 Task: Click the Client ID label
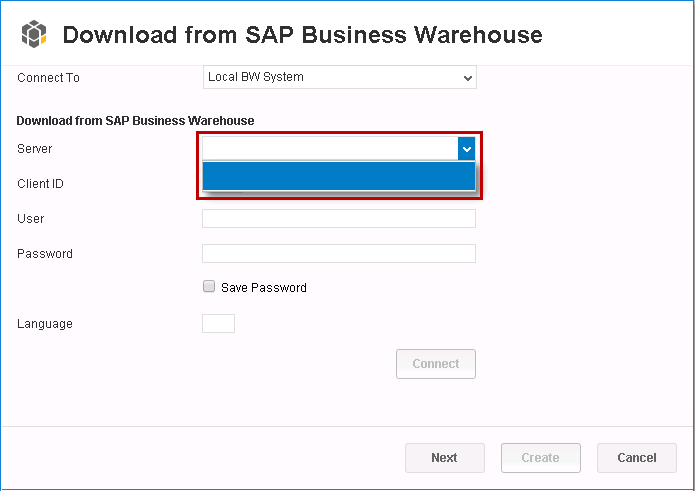40,184
